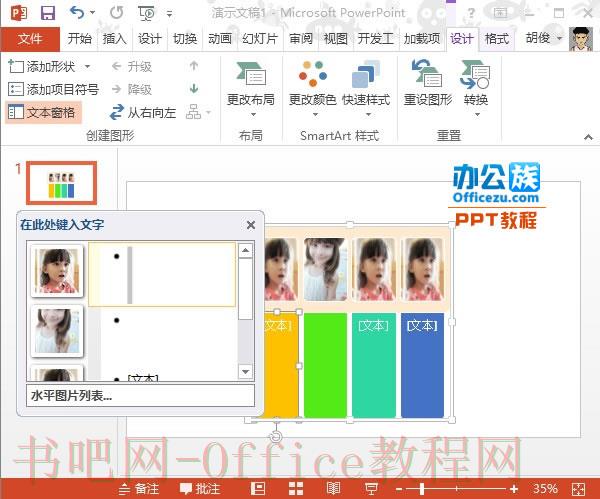Open 更改布局 change layout gallery
The height and width of the screenshot is (499, 600).
pos(251,89)
